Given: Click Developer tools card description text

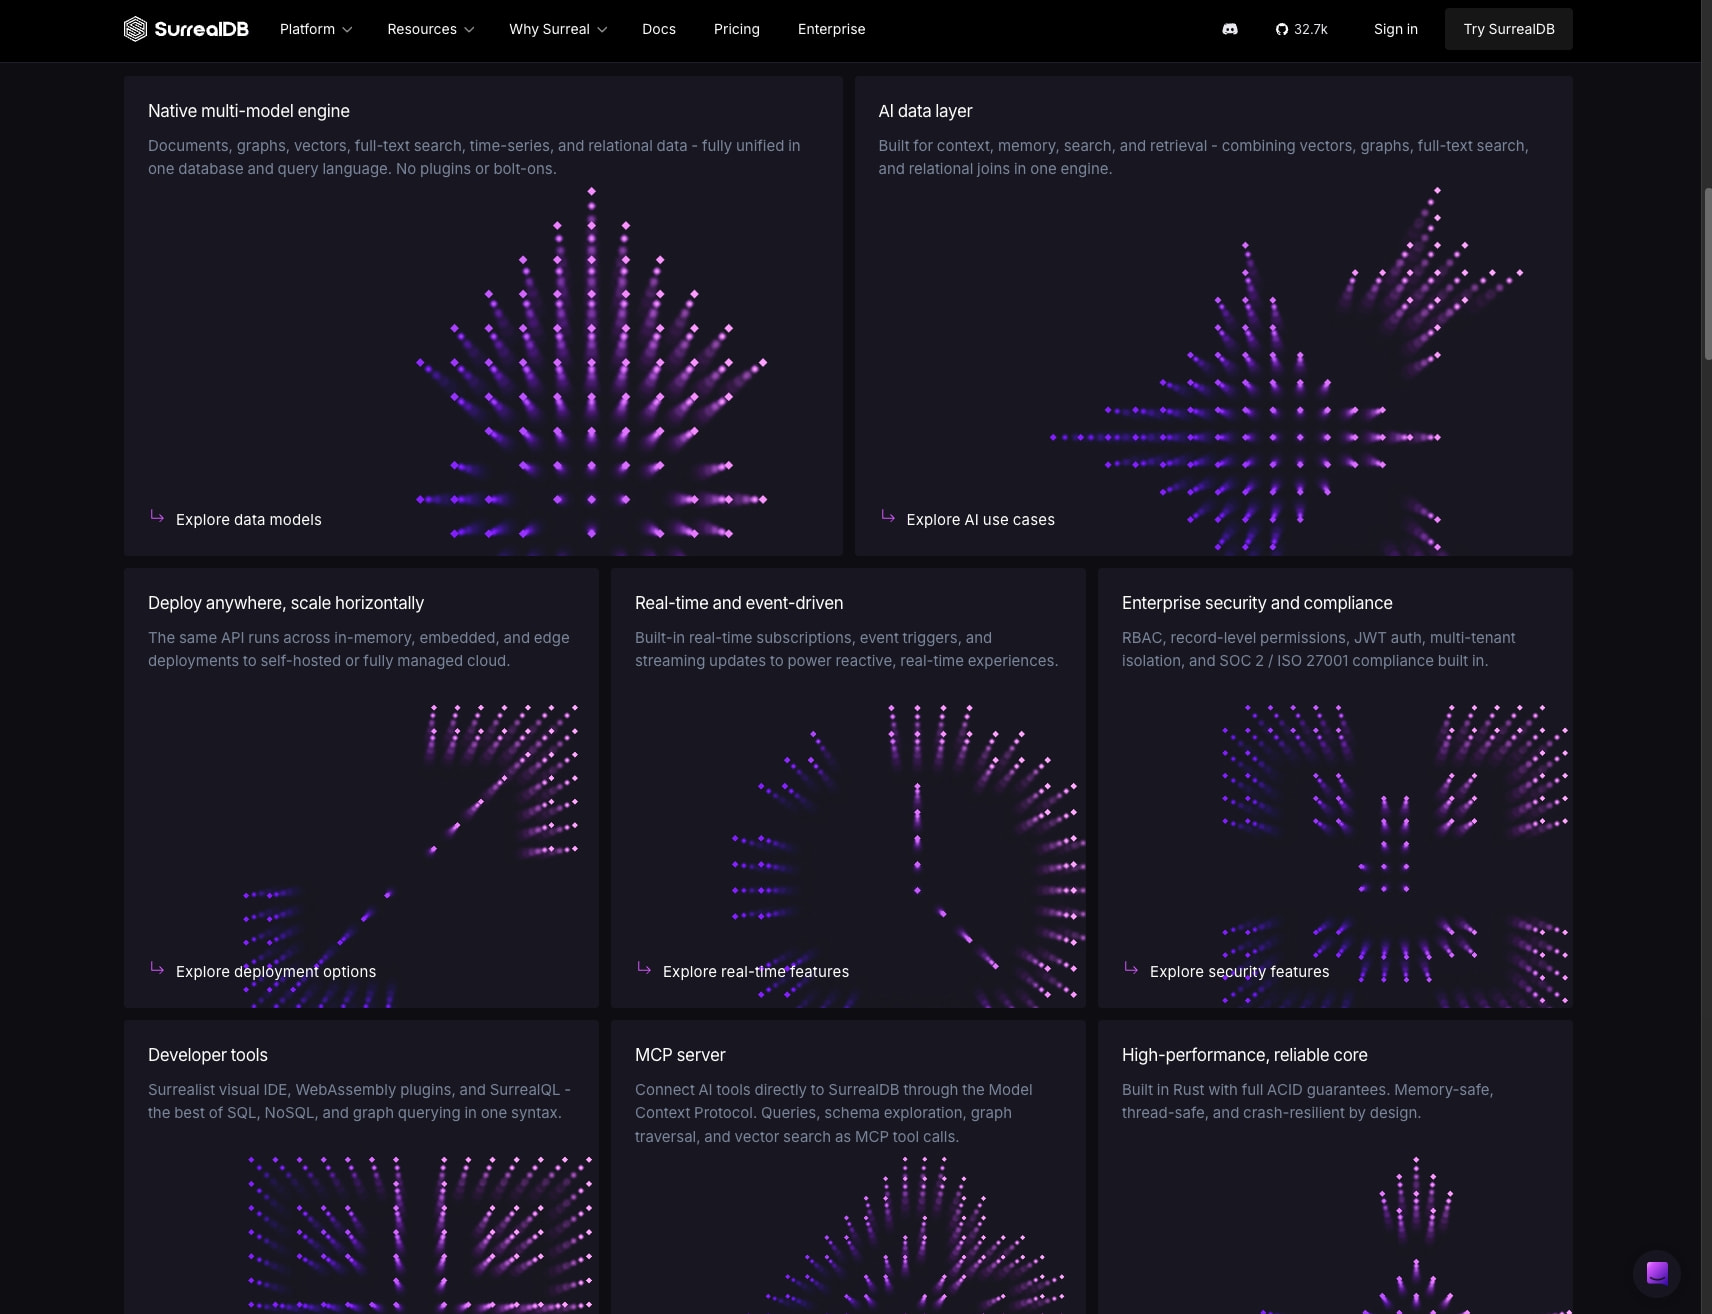Looking at the screenshot, I should pyautogui.click(x=359, y=1101).
